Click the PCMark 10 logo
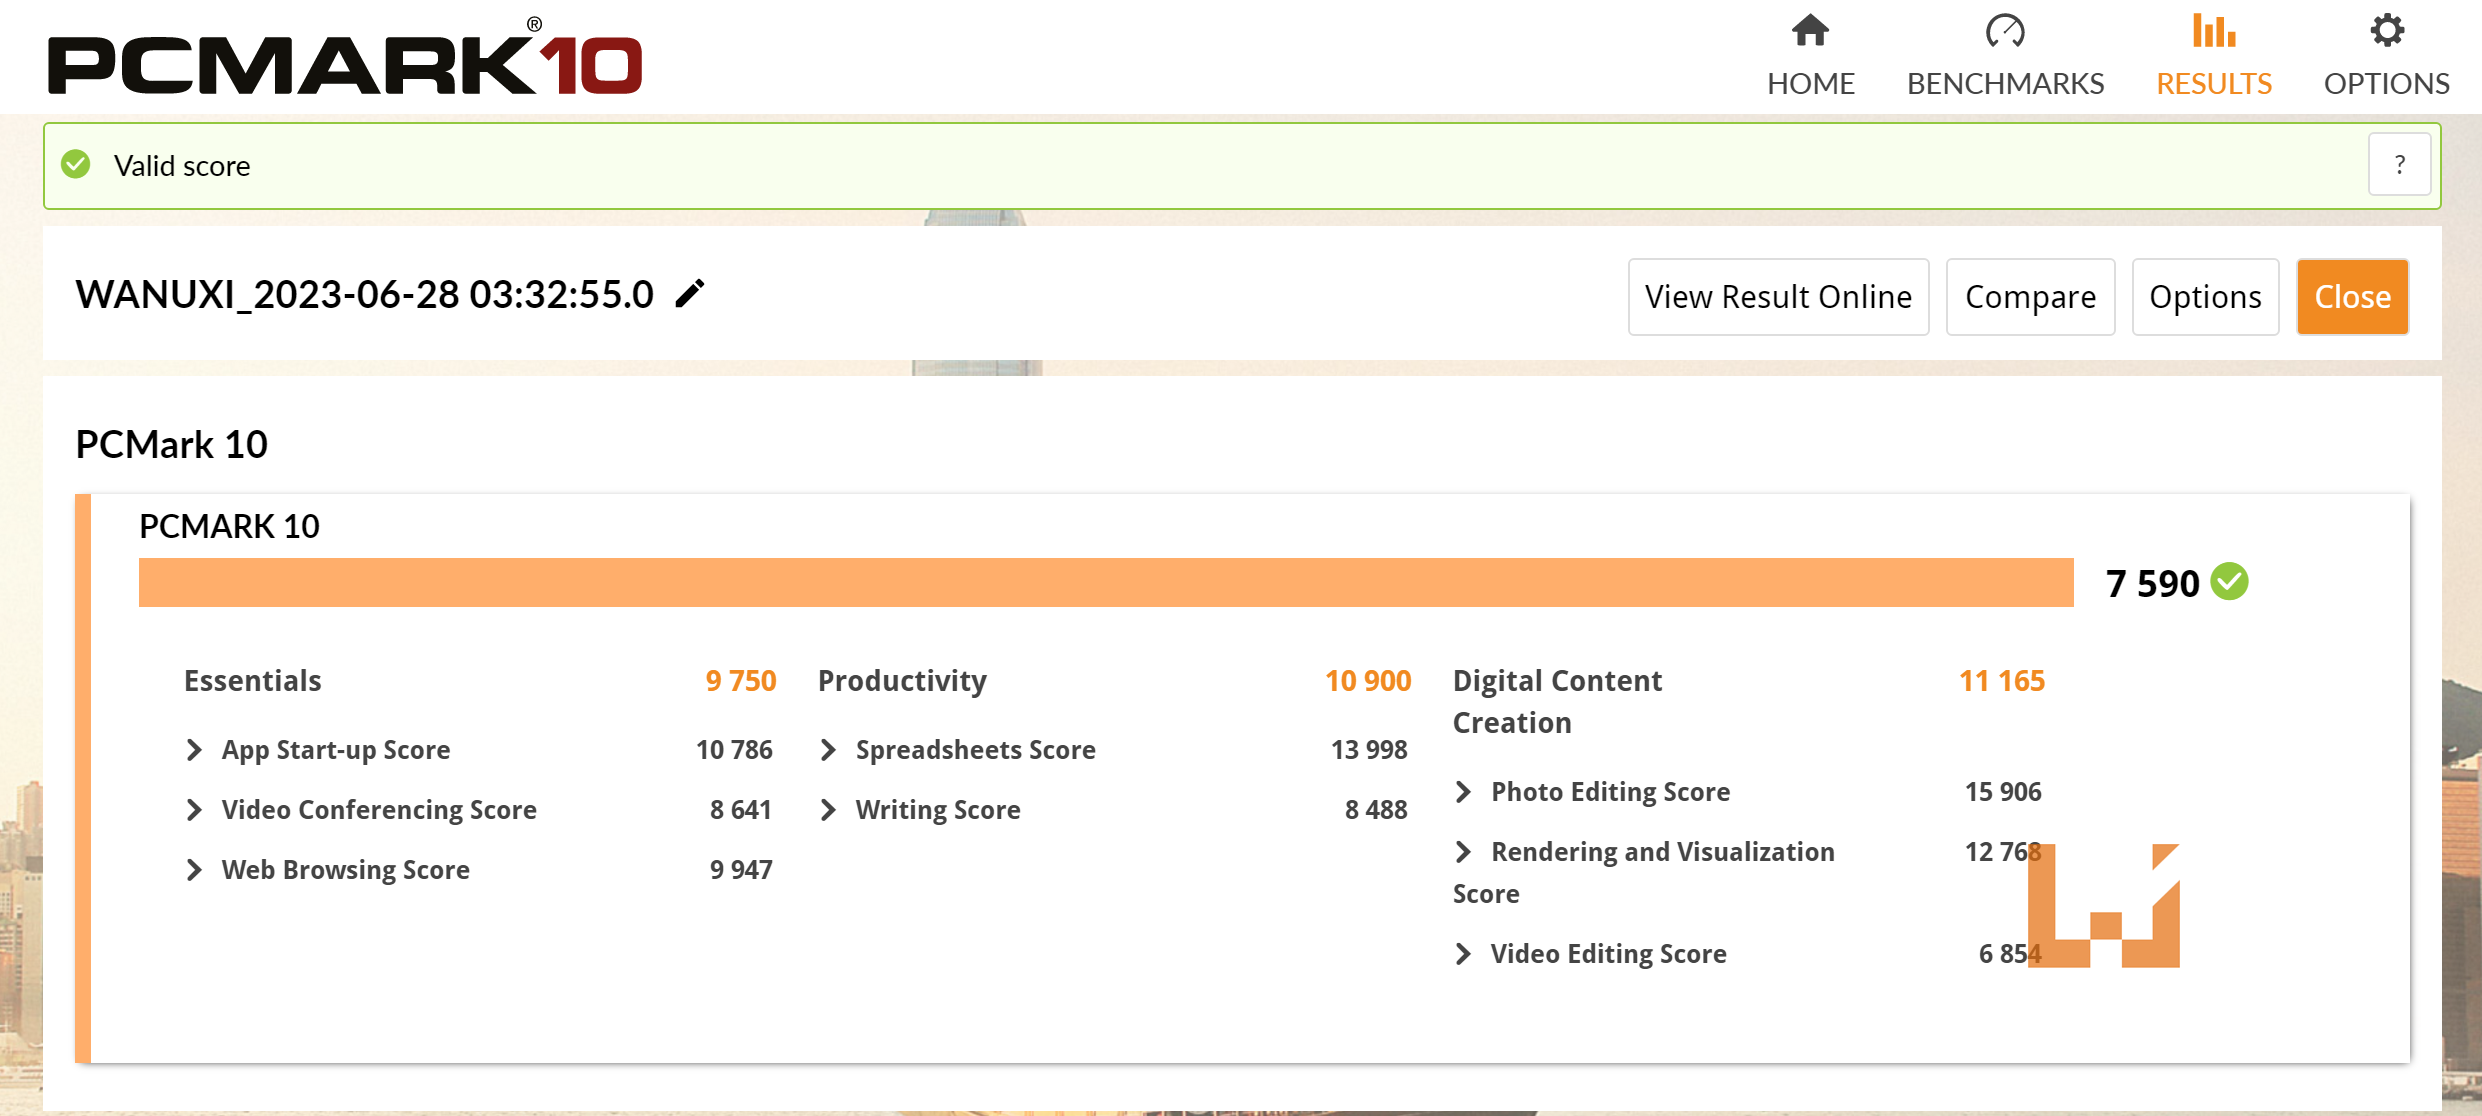Viewport: 2482px width, 1116px height. coord(345,62)
